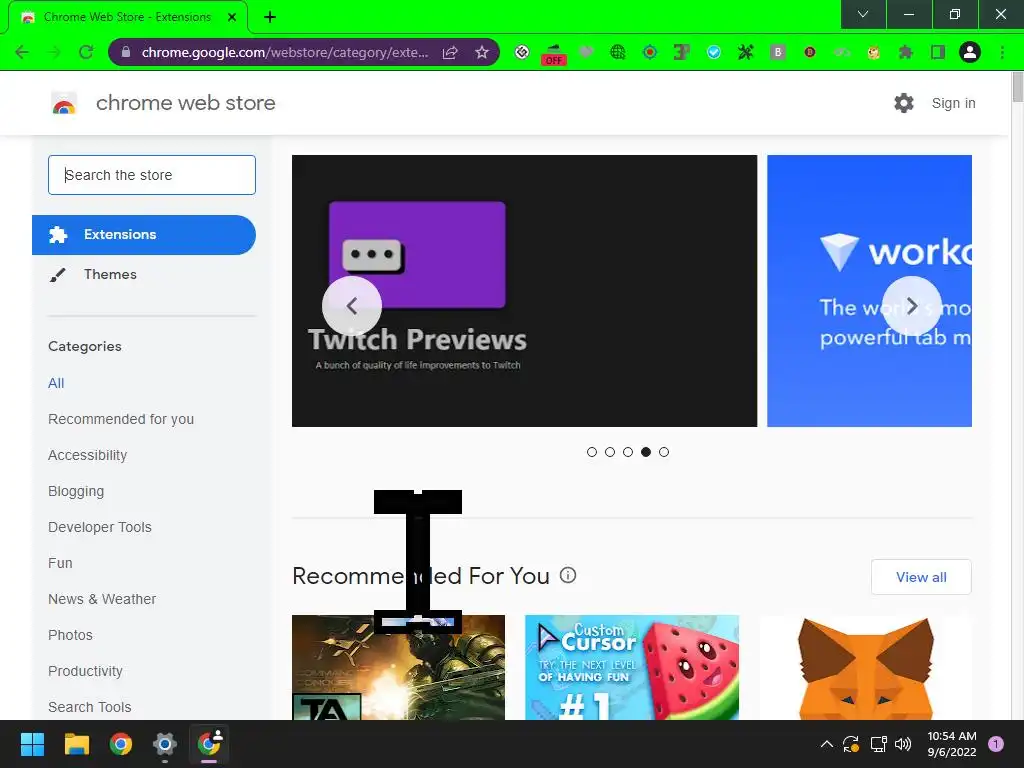Click the orange coin extension icon
This screenshot has width=1024, height=768.
810,52
